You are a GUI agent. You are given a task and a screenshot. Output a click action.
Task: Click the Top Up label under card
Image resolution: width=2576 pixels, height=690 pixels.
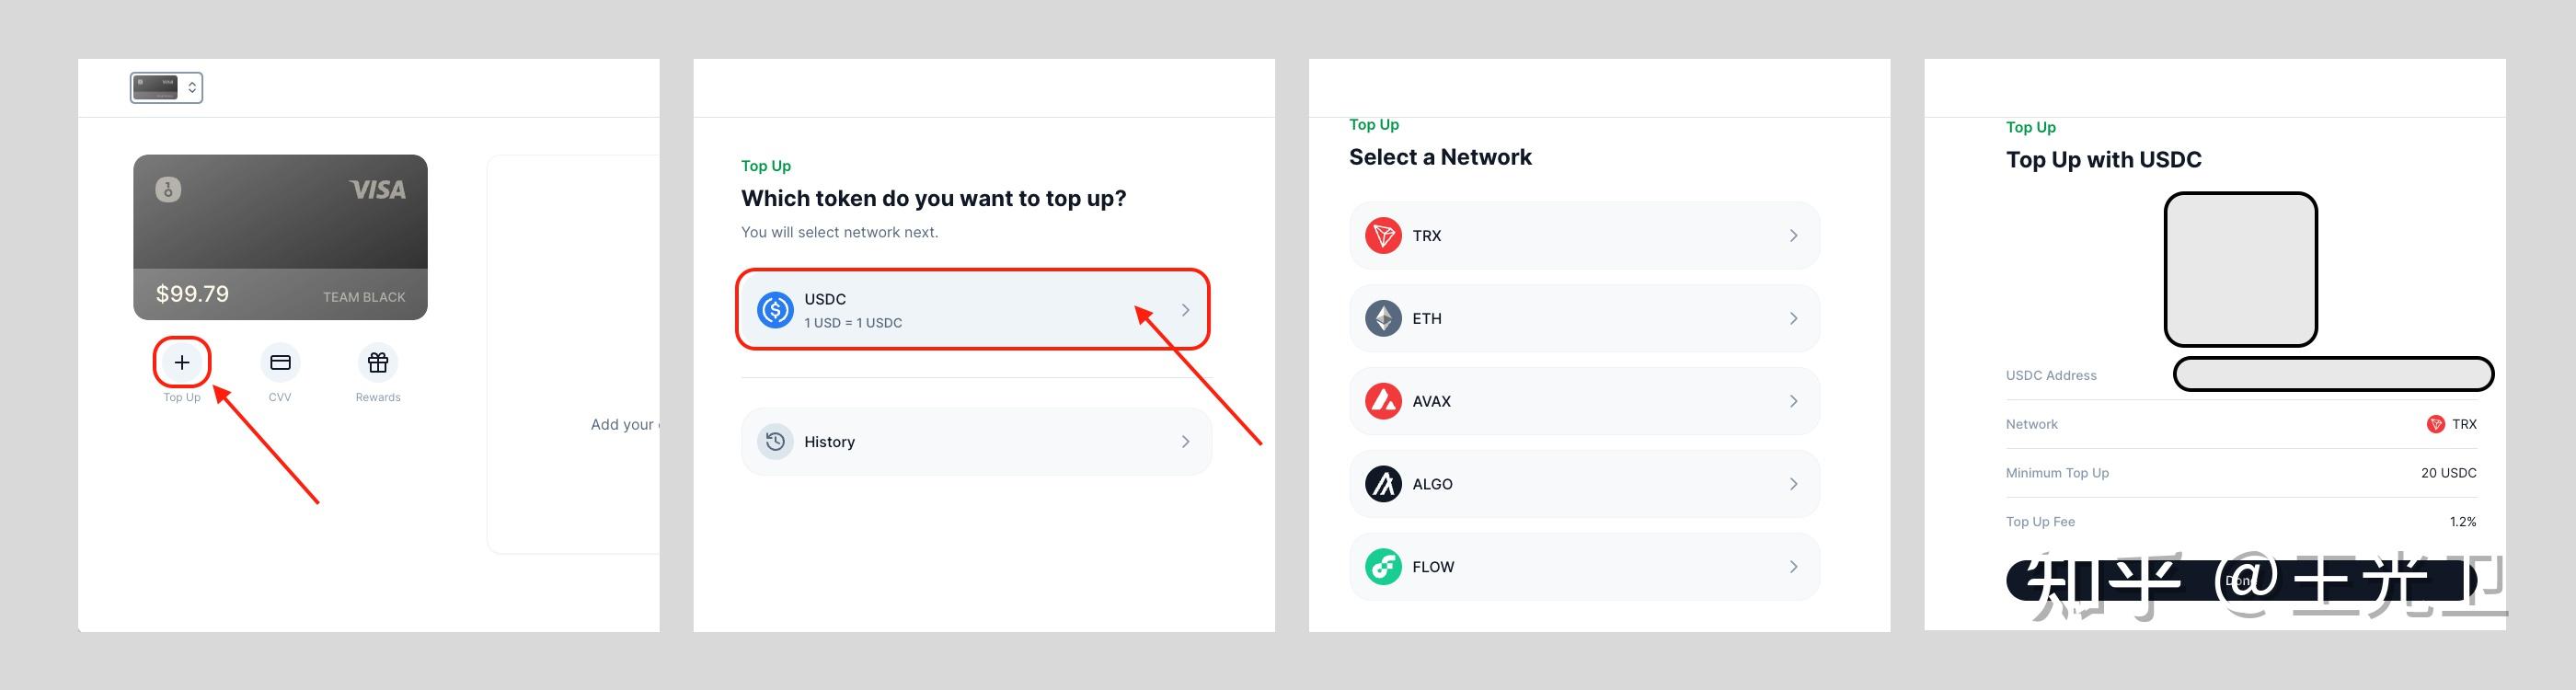coord(182,397)
